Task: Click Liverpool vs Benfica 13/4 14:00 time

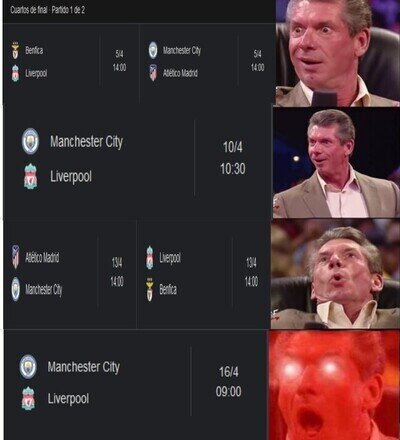Action: click(251, 272)
